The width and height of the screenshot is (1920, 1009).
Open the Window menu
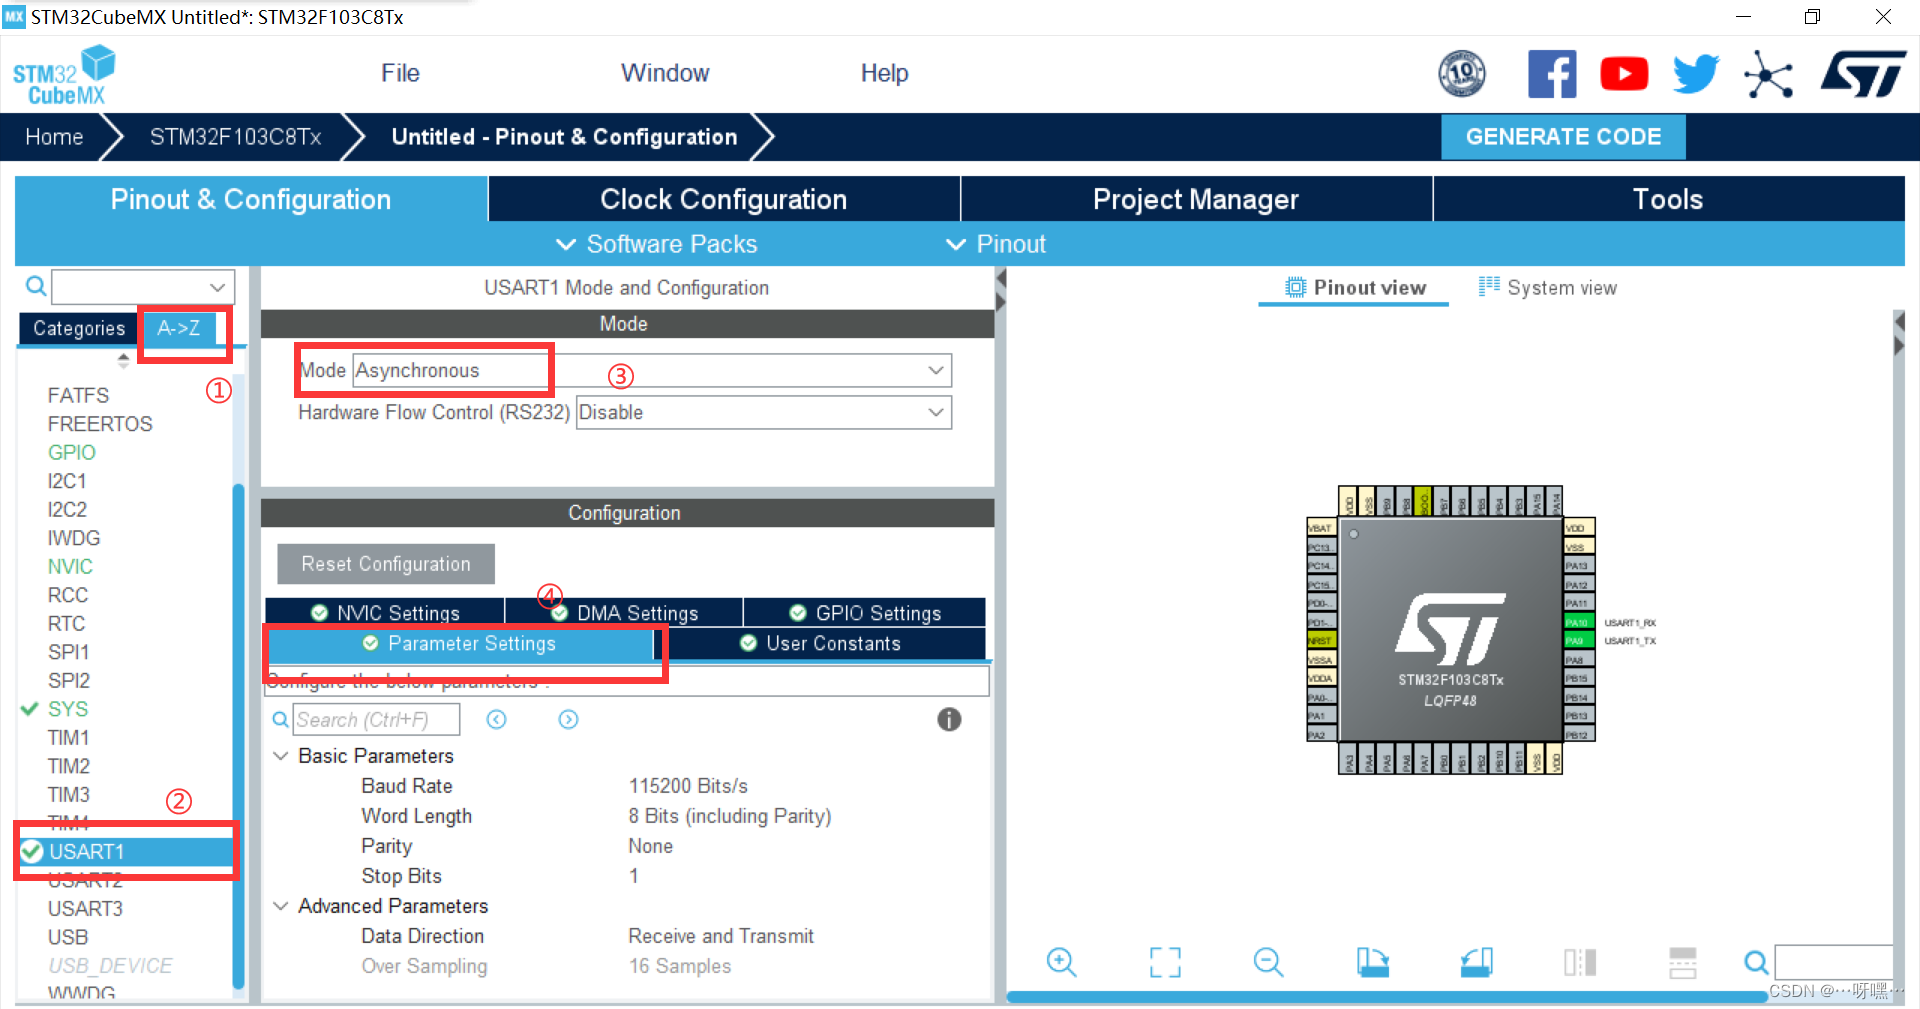(x=665, y=73)
